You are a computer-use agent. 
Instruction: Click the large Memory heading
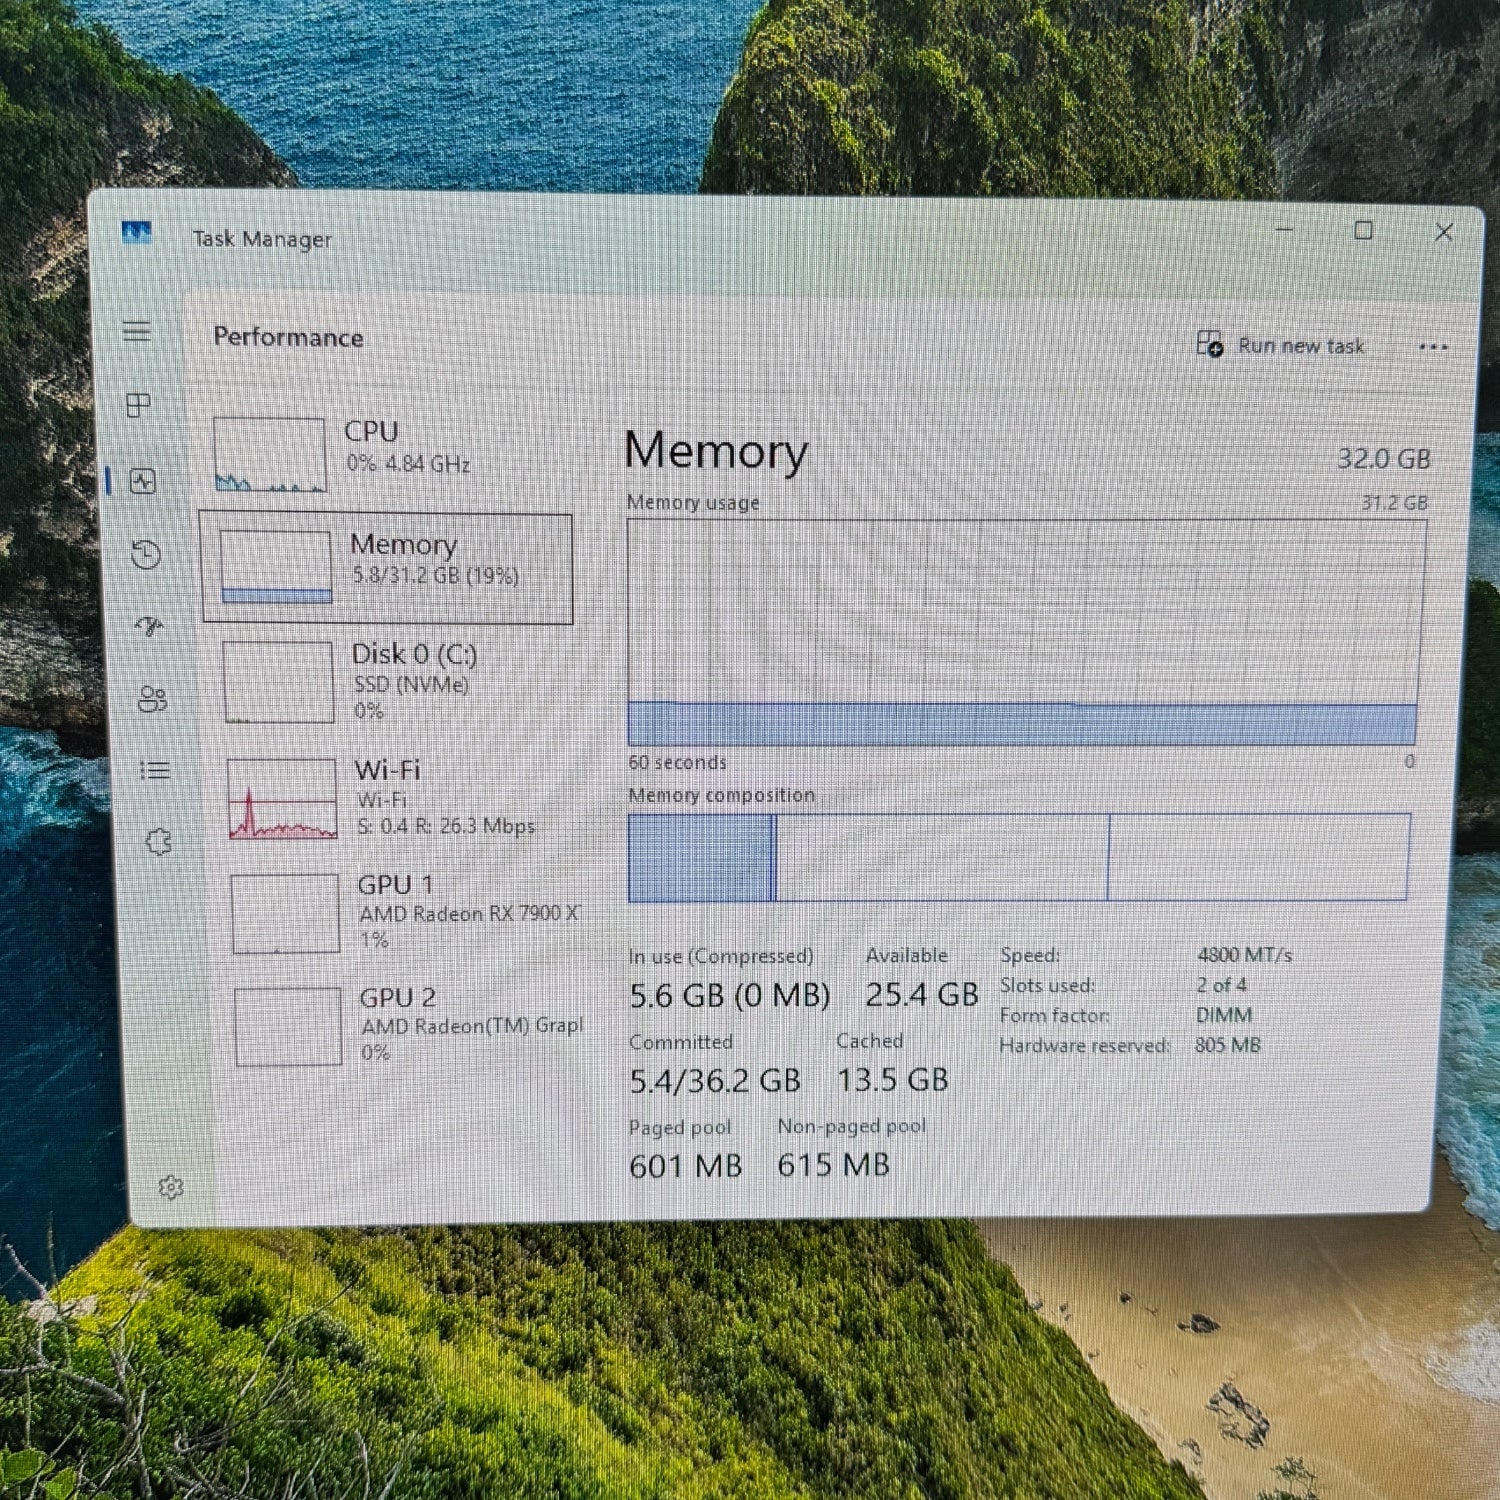(x=716, y=451)
